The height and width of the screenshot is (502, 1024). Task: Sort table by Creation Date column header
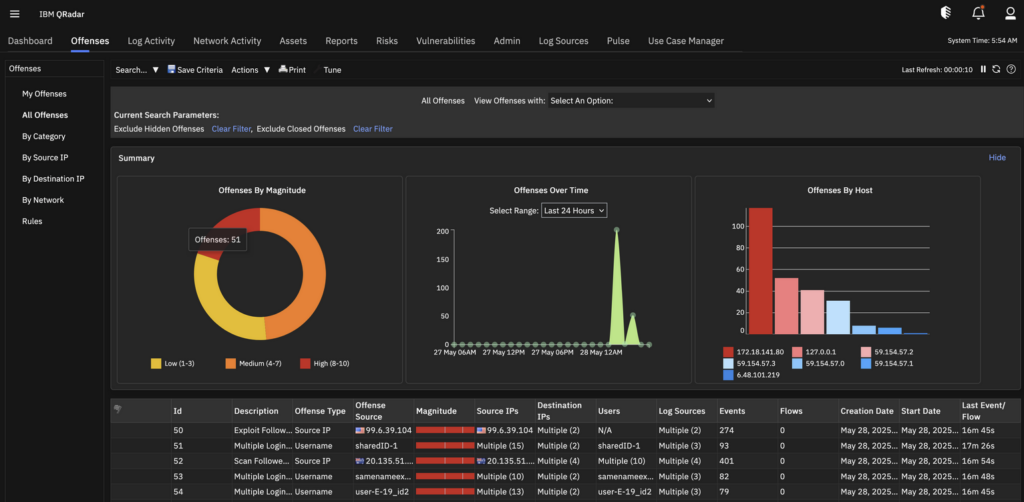pos(867,411)
